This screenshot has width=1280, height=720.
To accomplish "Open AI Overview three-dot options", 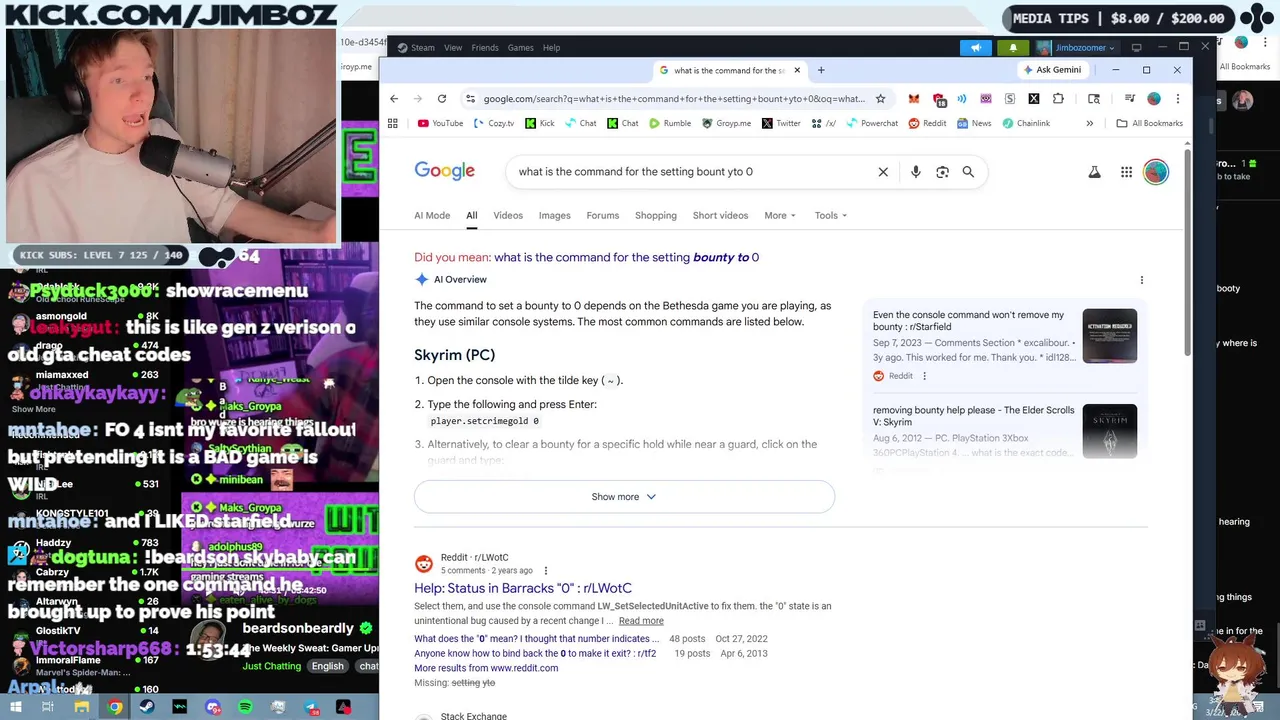I will click(1141, 280).
